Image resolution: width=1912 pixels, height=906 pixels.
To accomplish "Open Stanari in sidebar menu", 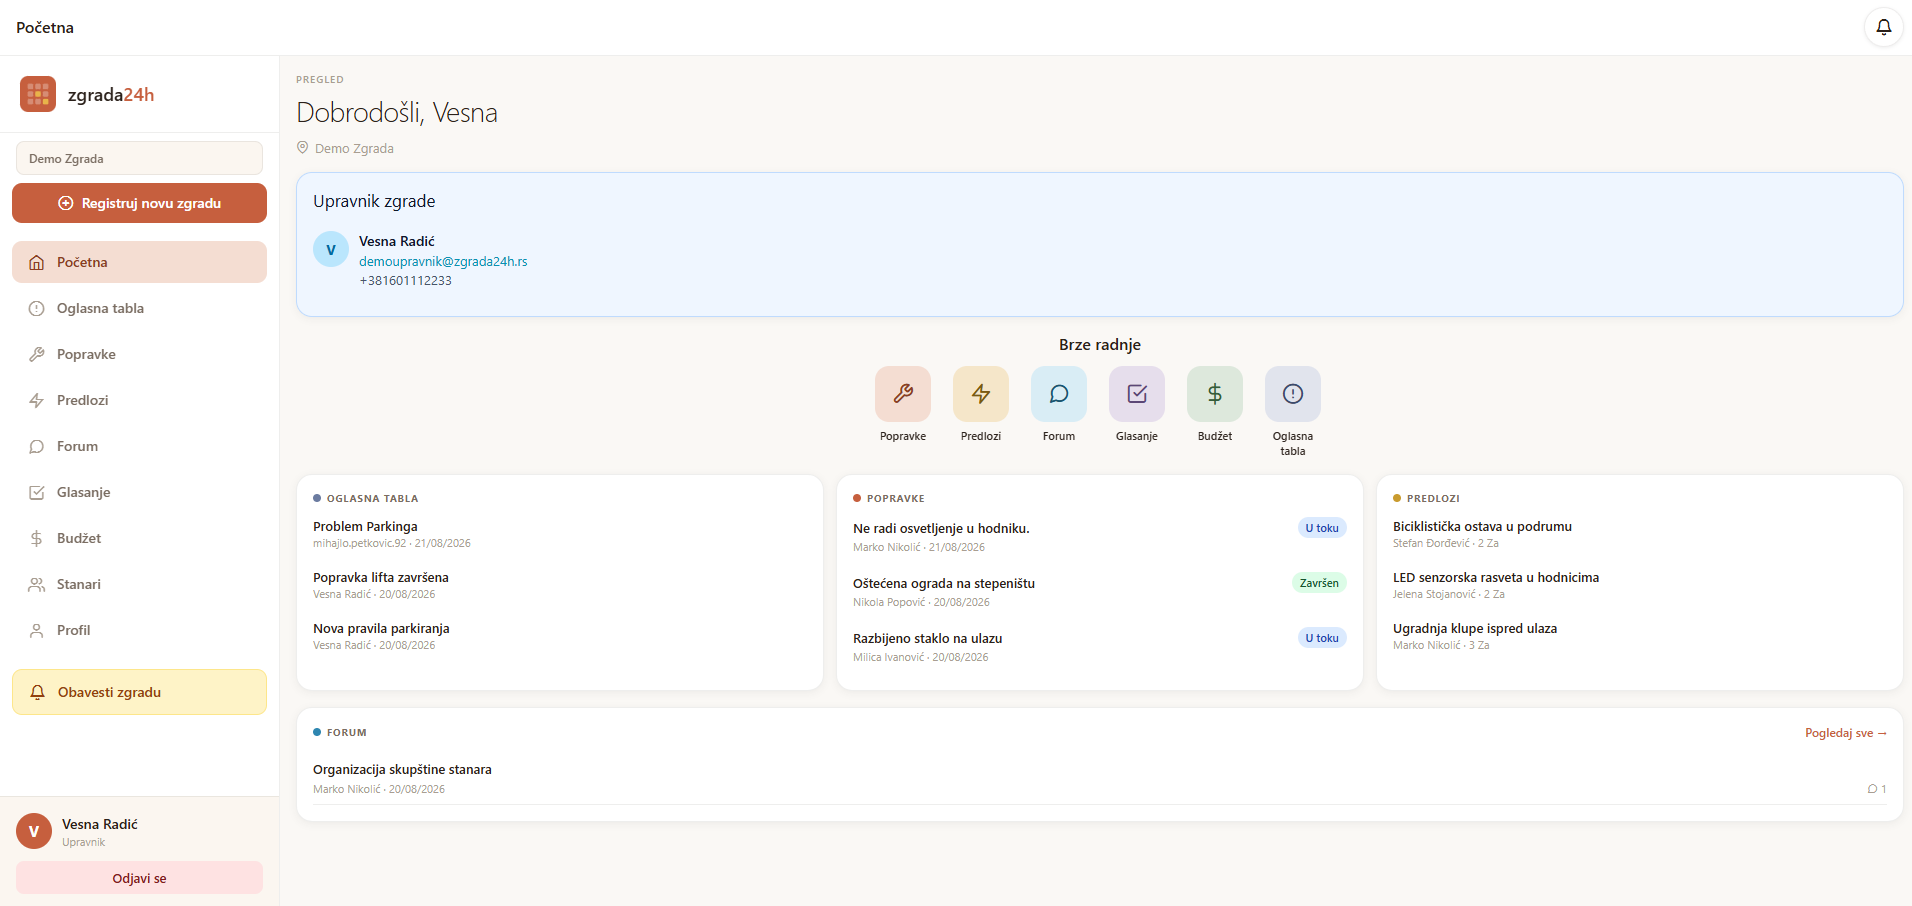I will point(139,584).
